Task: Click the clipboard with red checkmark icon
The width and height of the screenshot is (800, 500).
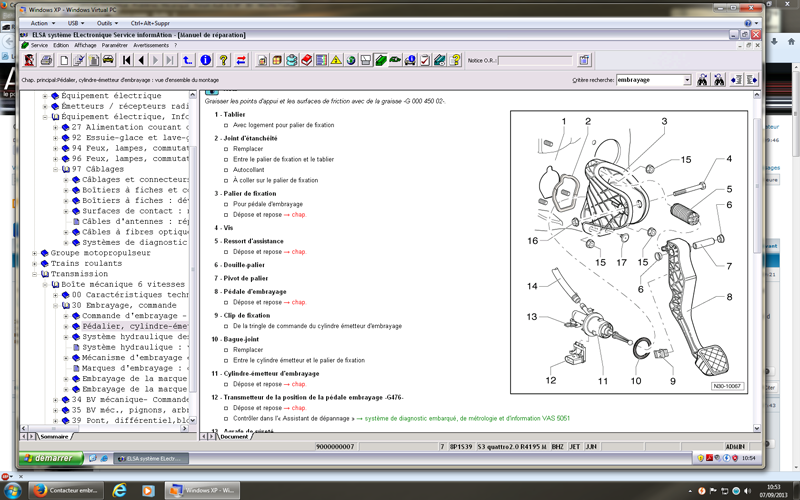Action: click(425, 60)
